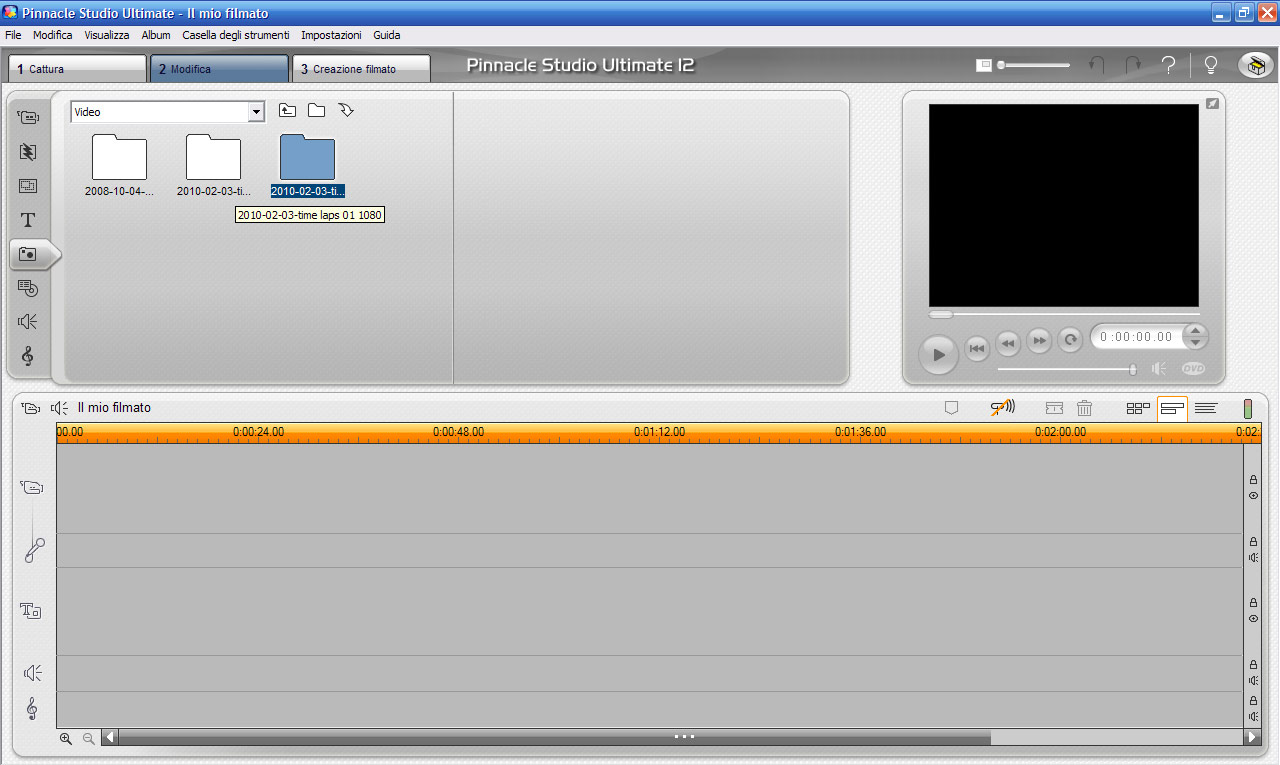The height and width of the screenshot is (765, 1280).
Task: Click the curved arrow album icon
Action: [x=346, y=110]
